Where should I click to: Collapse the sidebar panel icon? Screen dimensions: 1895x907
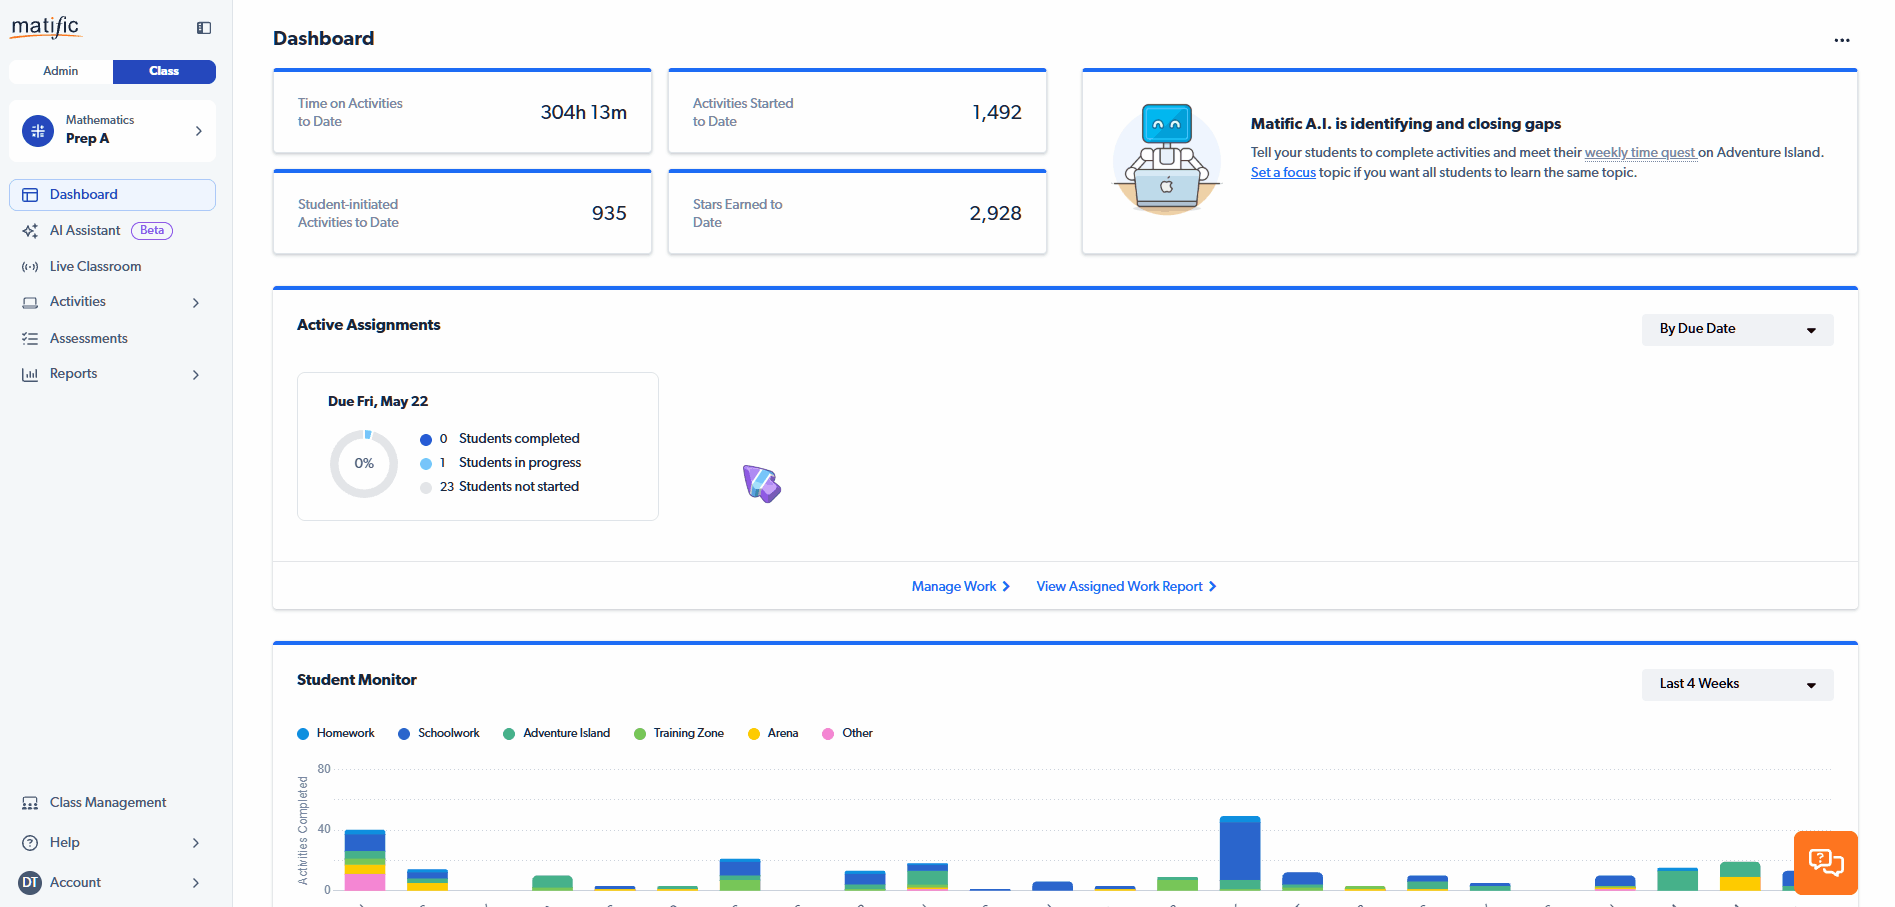point(204,28)
